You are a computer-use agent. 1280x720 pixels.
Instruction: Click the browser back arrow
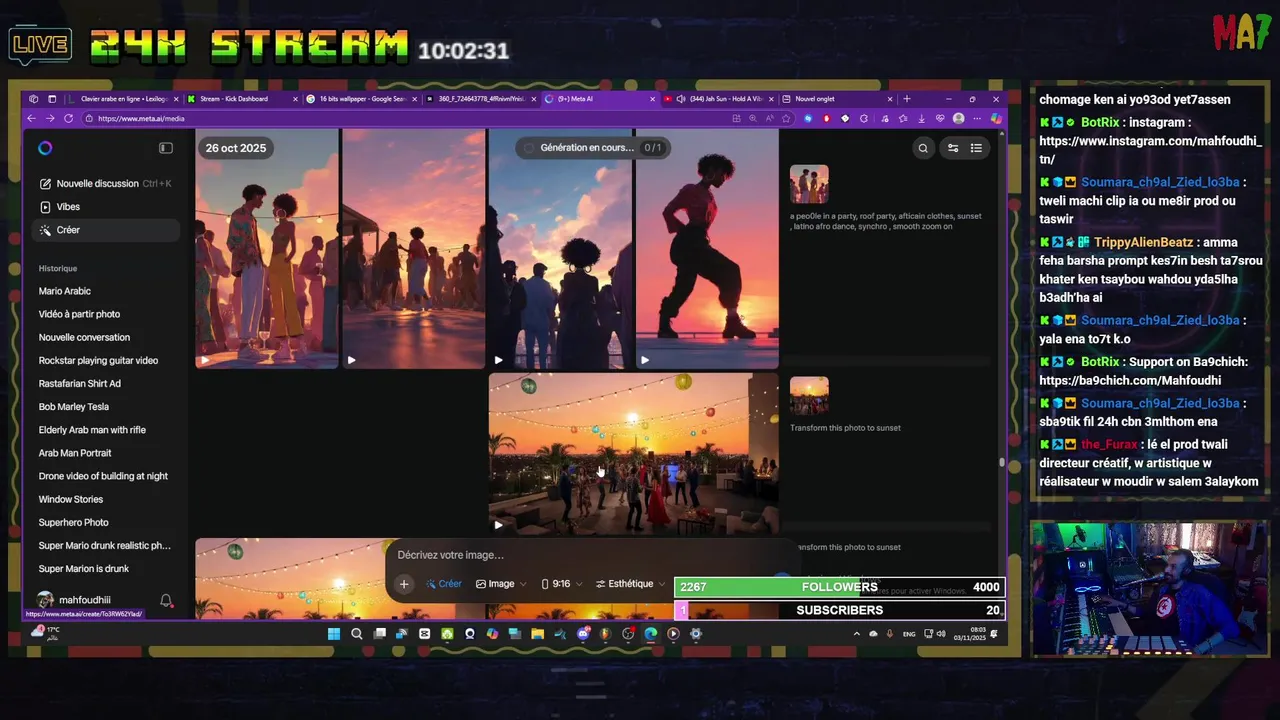click(32, 118)
